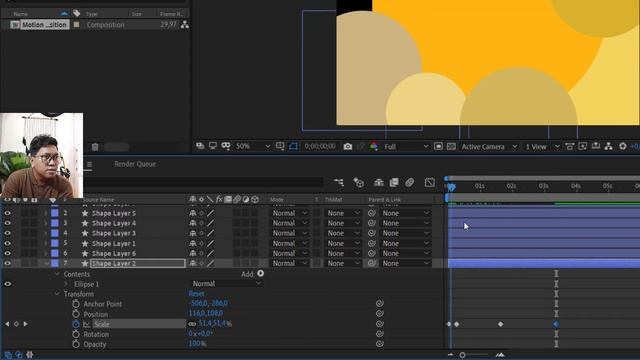
Task: Hide Shape Layer 4 using eye icon
Action: [x=7, y=223]
